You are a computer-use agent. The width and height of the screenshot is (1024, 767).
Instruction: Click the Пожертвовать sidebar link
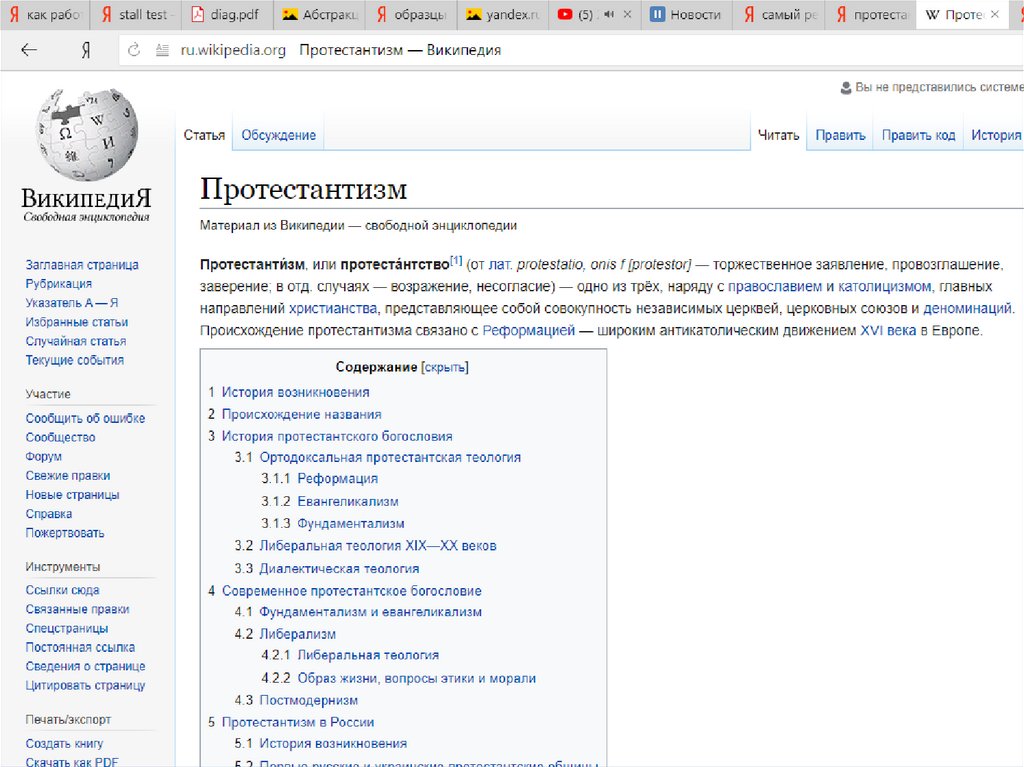65,533
